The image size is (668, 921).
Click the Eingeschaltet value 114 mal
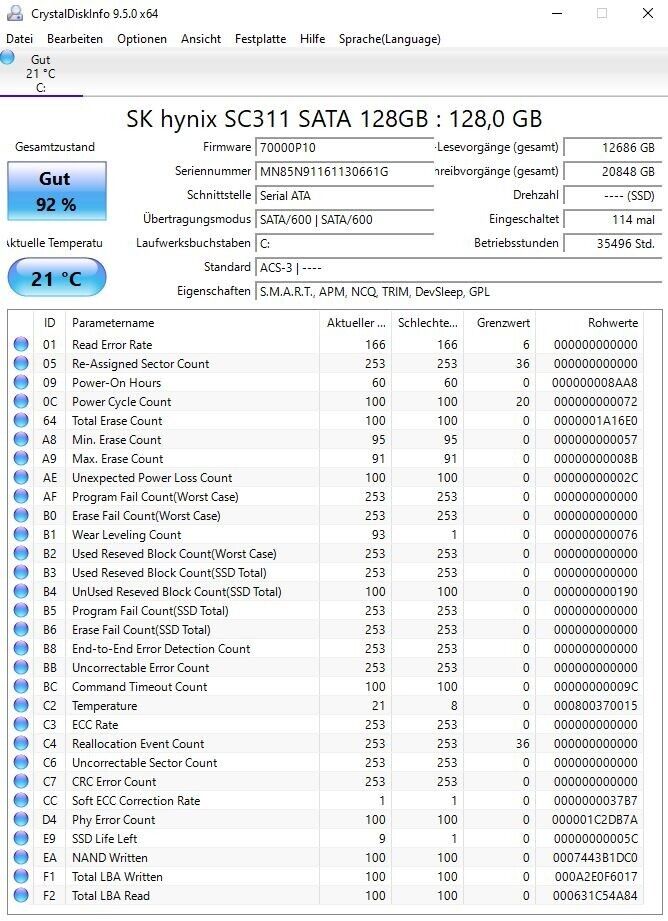point(613,219)
